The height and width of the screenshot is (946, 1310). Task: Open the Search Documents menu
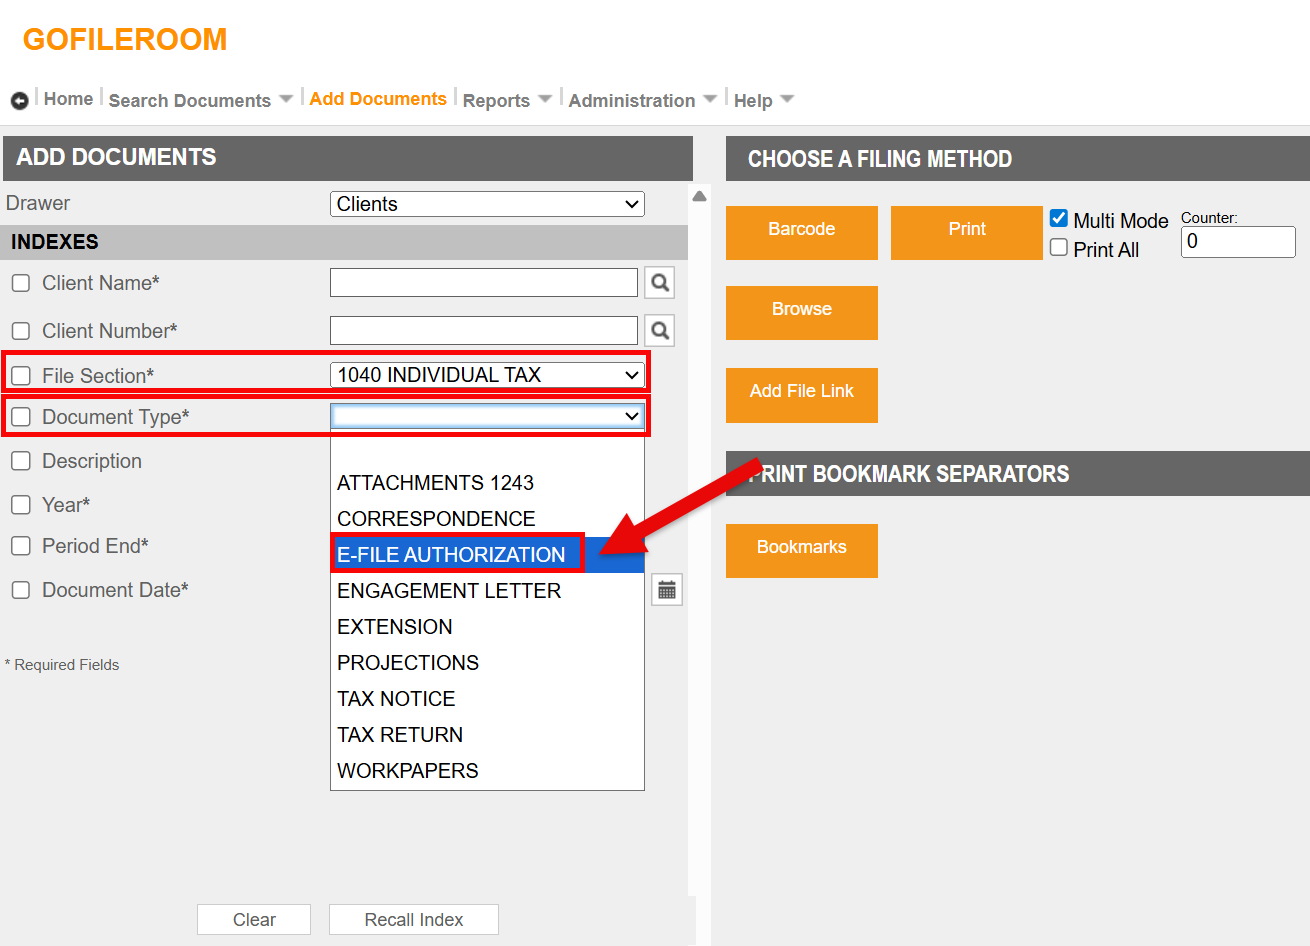click(199, 101)
